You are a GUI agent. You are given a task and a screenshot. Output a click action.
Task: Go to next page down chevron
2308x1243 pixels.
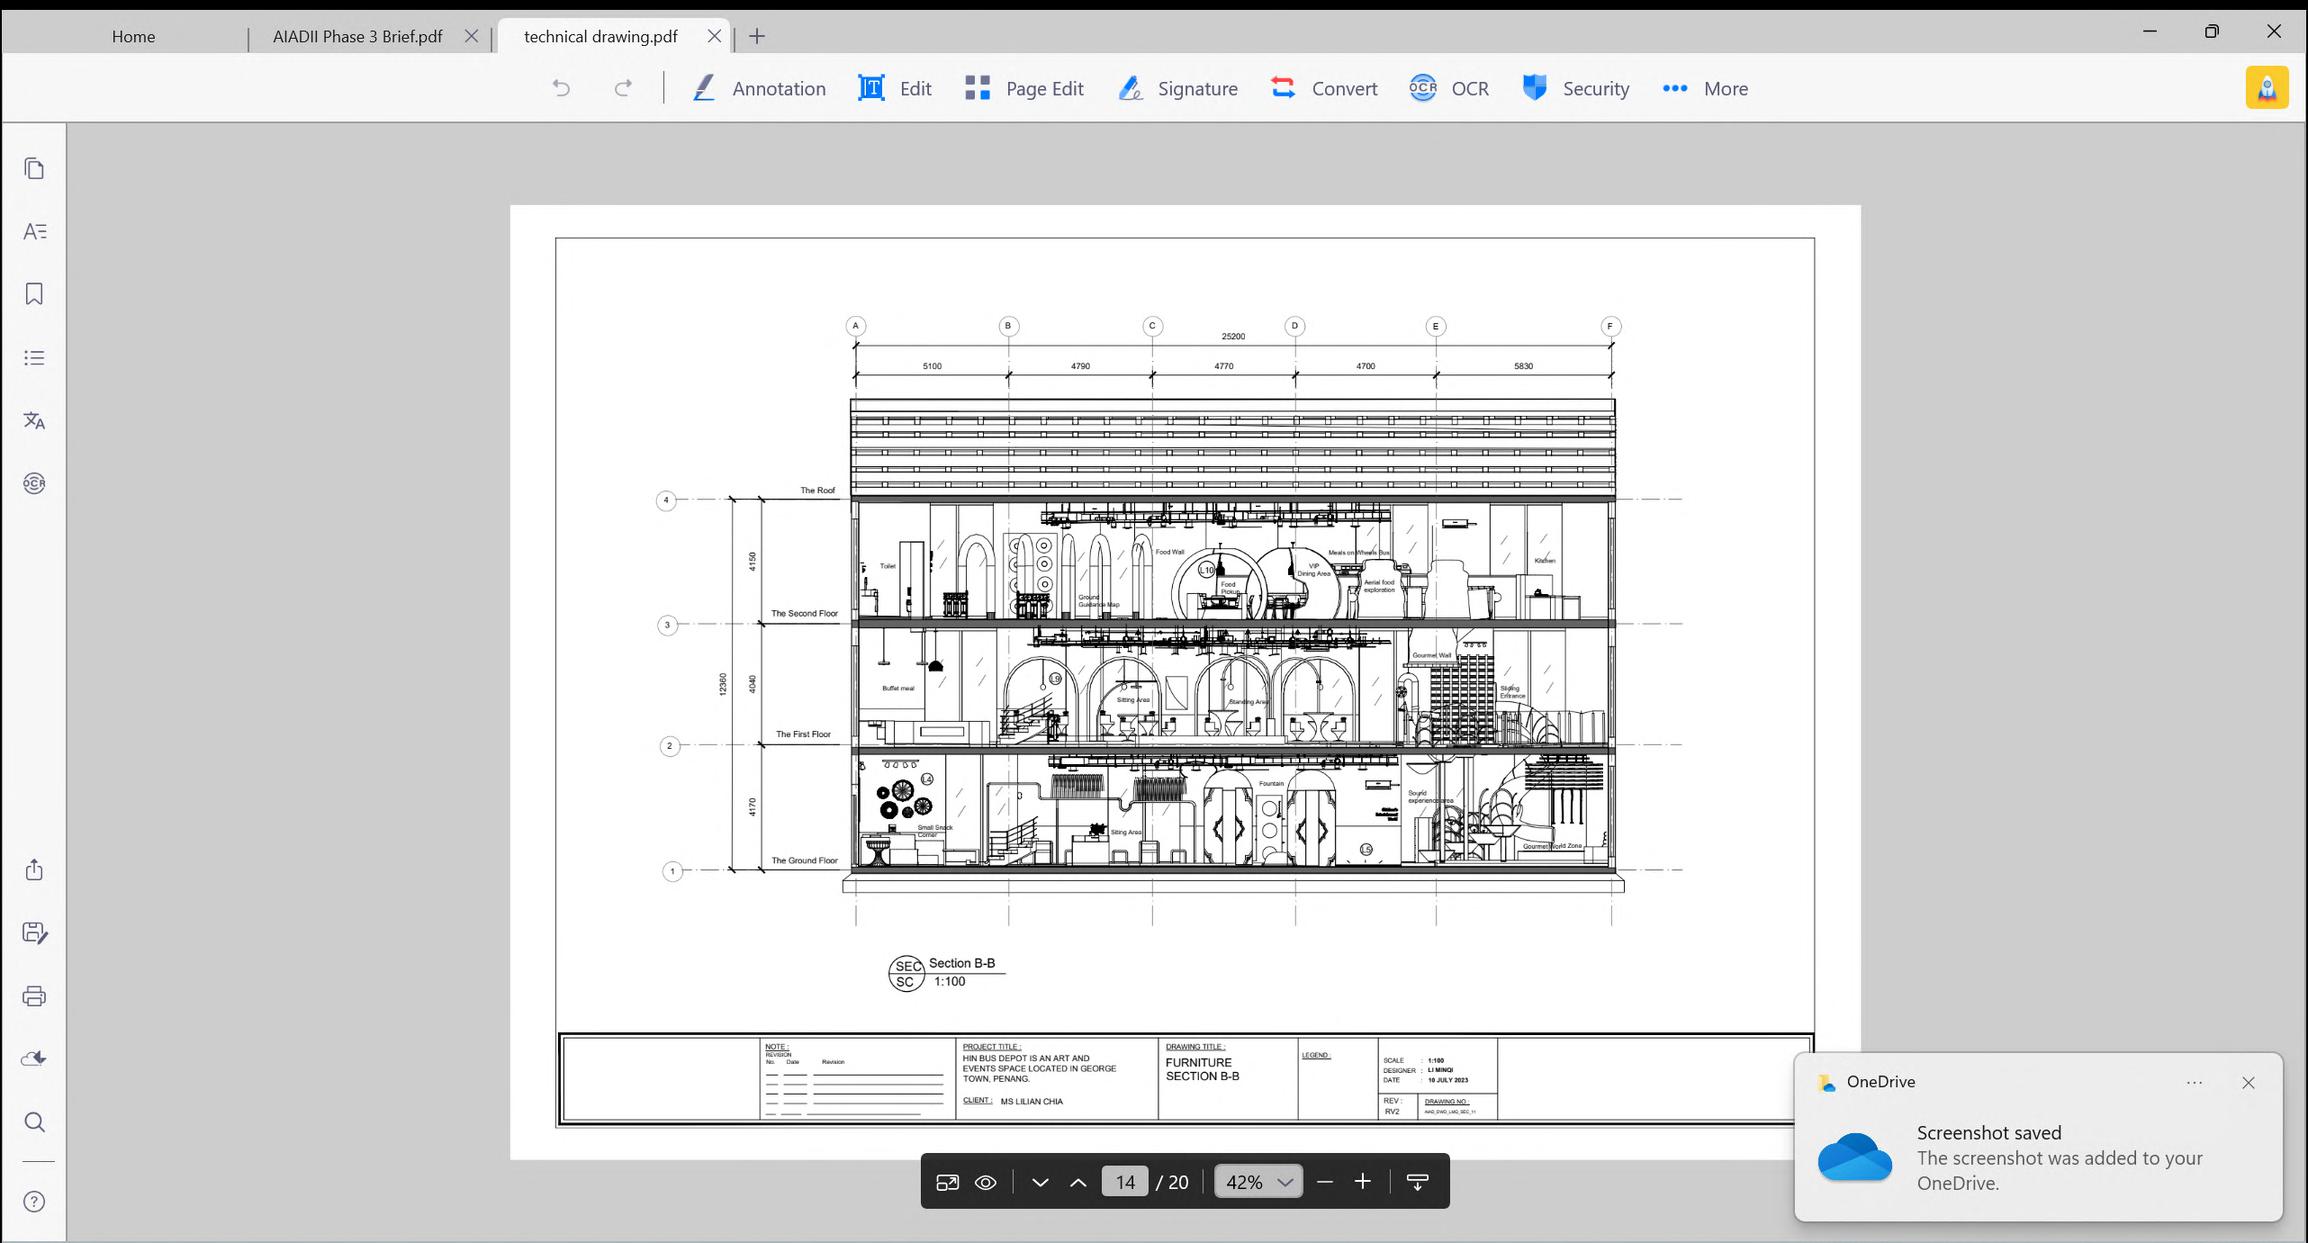pyautogui.click(x=1040, y=1182)
